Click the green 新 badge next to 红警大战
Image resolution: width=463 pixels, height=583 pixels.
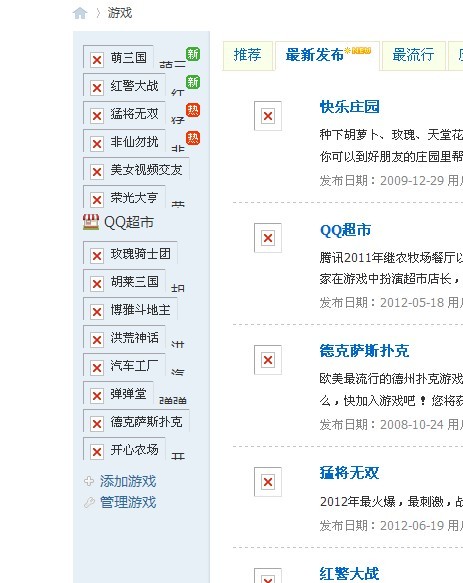[193, 82]
